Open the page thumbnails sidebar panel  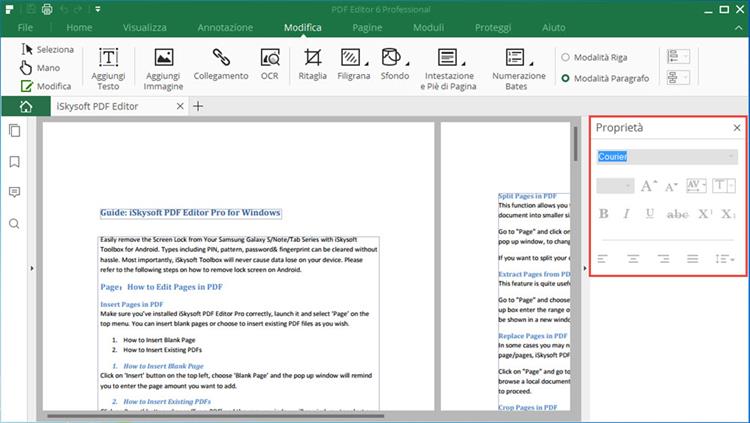tap(15, 130)
